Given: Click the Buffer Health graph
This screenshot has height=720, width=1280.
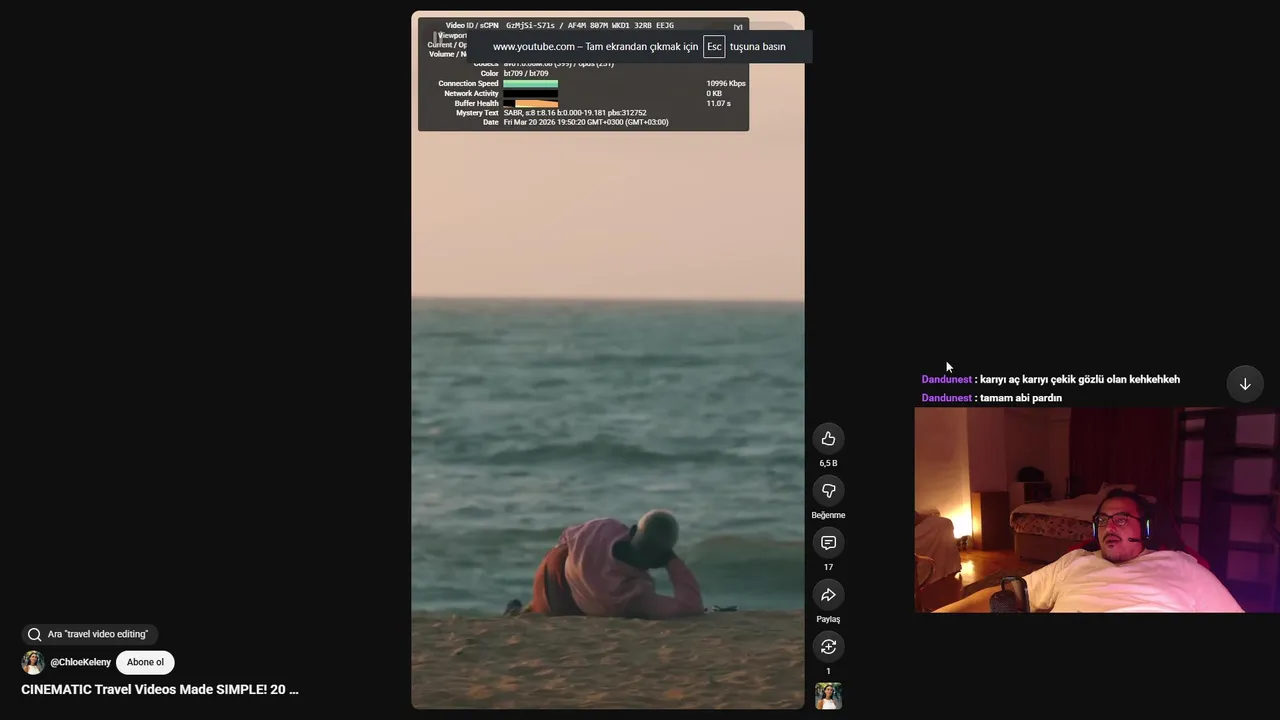Looking at the screenshot, I should 530,103.
